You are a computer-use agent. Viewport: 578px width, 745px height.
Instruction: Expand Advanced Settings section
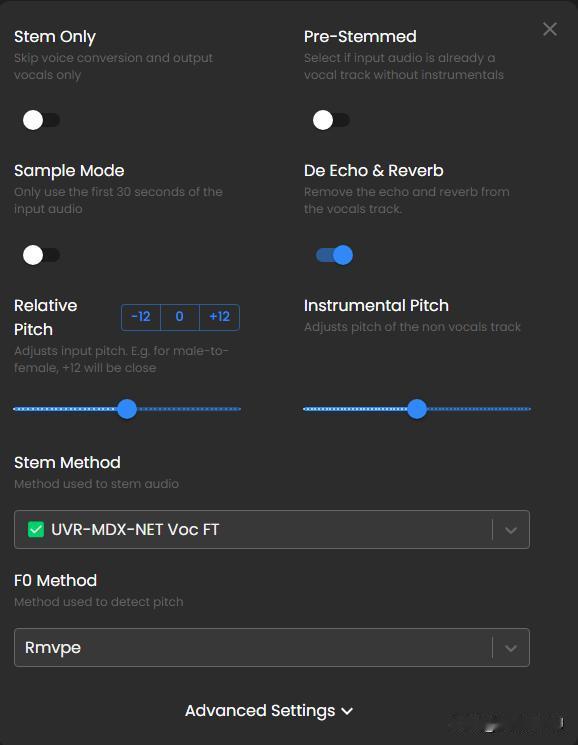[x=269, y=711]
